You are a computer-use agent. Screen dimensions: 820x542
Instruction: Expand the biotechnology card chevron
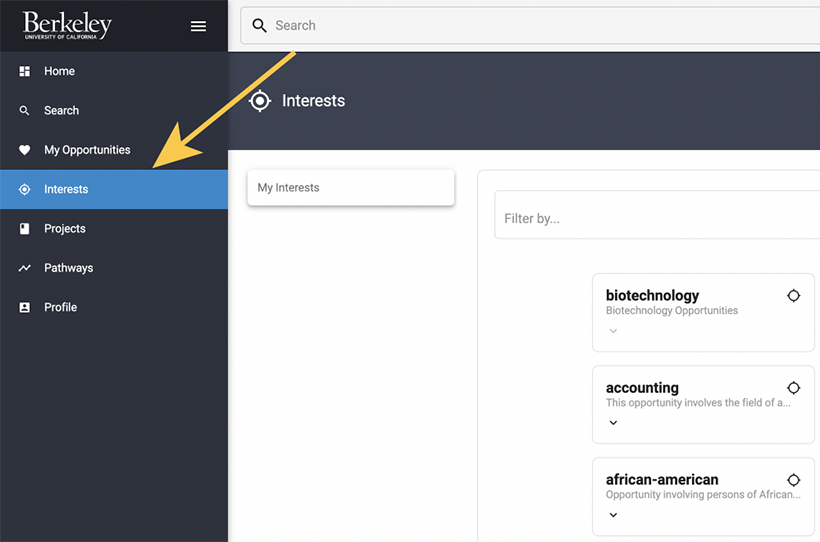tap(613, 331)
